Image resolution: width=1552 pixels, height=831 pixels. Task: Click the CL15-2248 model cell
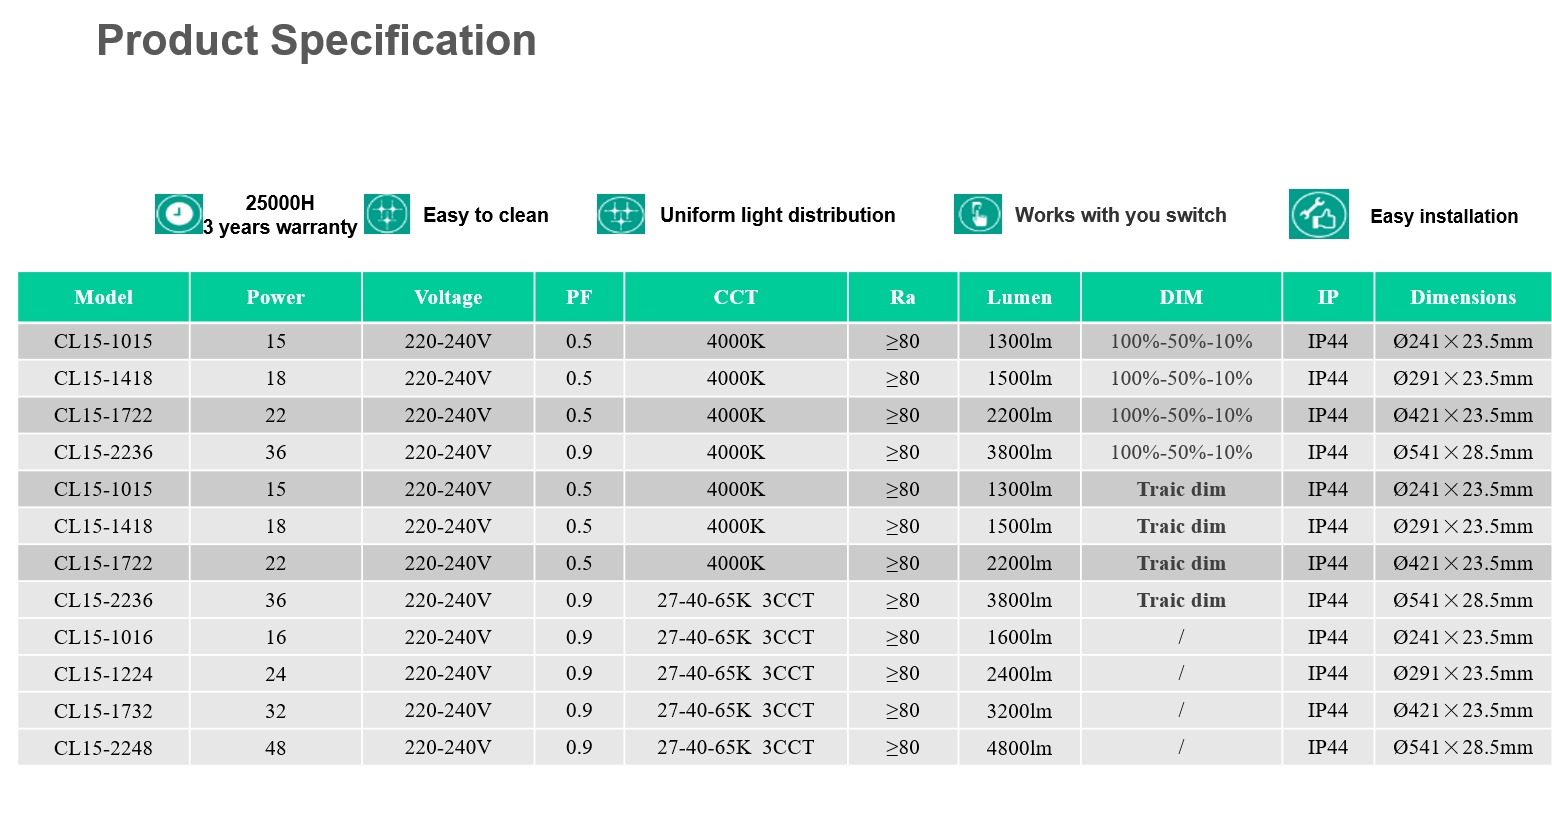click(x=103, y=748)
